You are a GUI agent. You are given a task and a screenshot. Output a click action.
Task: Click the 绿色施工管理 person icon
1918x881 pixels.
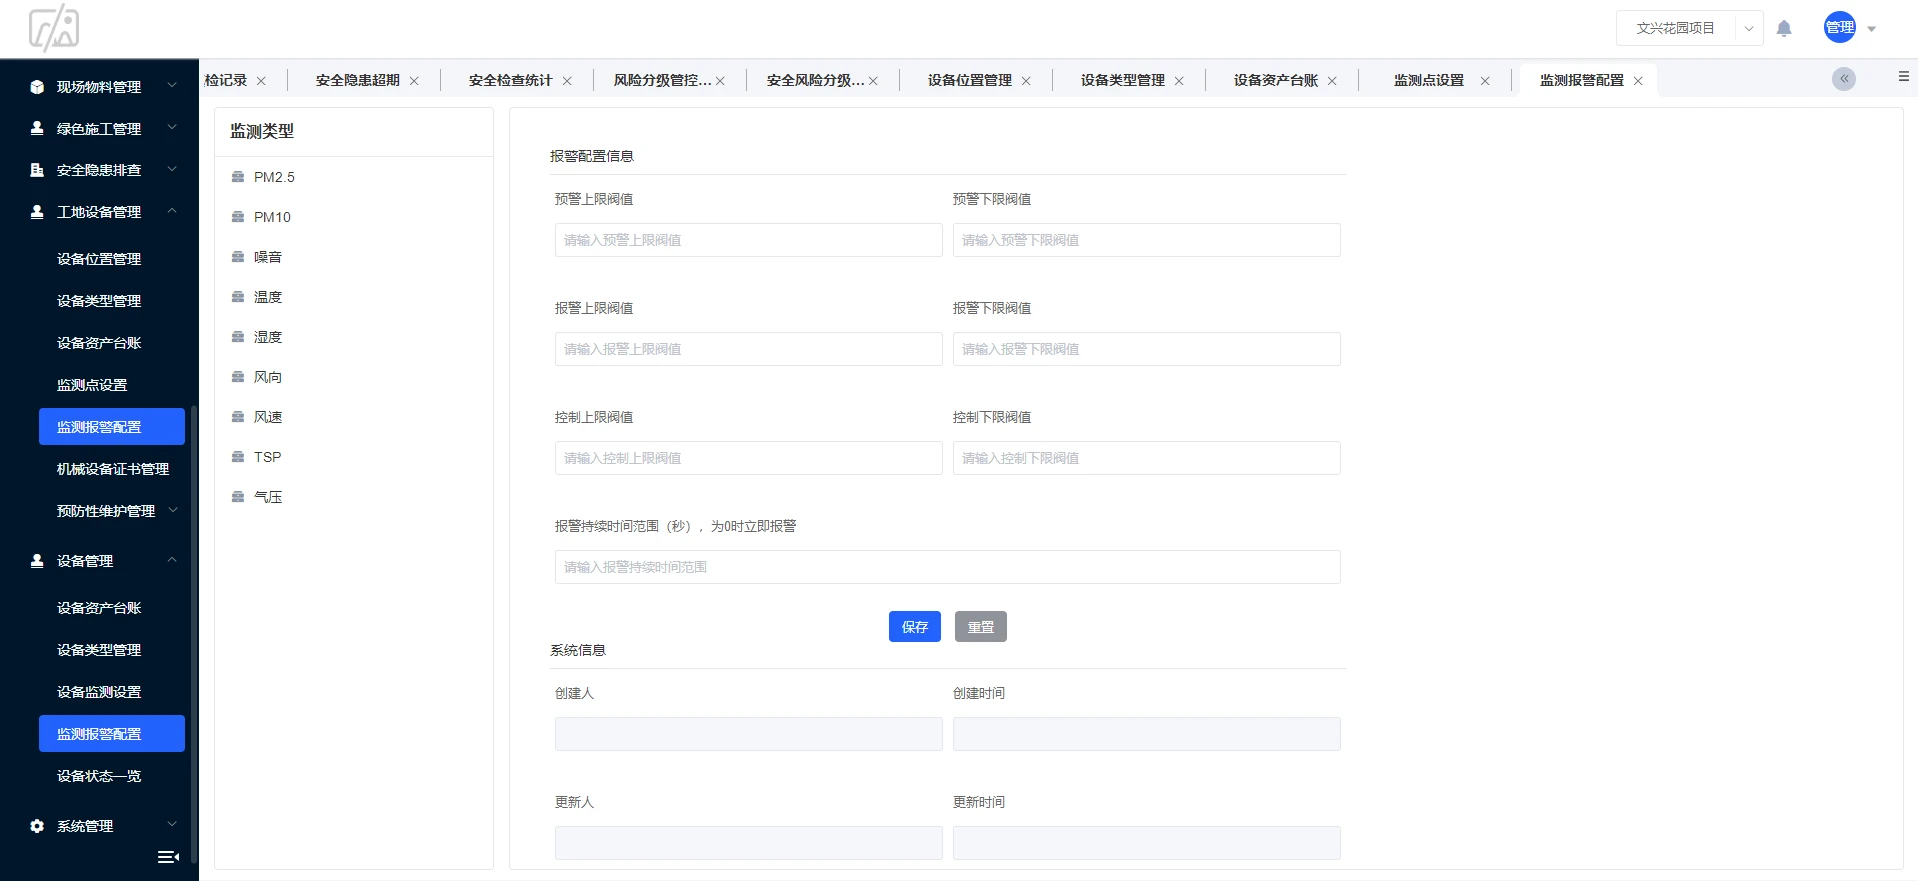[37, 128]
